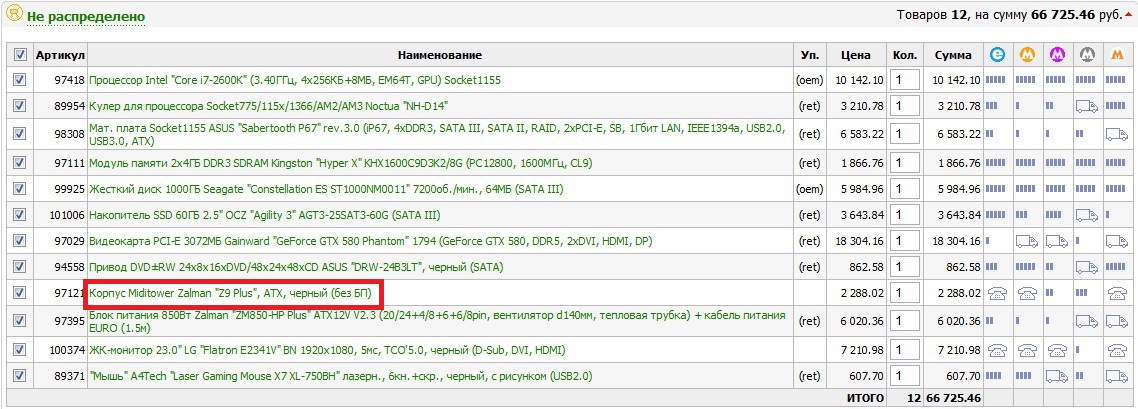Click the quantity field for A4Tech mouse
The width and height of the screenshot is (1138, 409).
click(904, 376)
